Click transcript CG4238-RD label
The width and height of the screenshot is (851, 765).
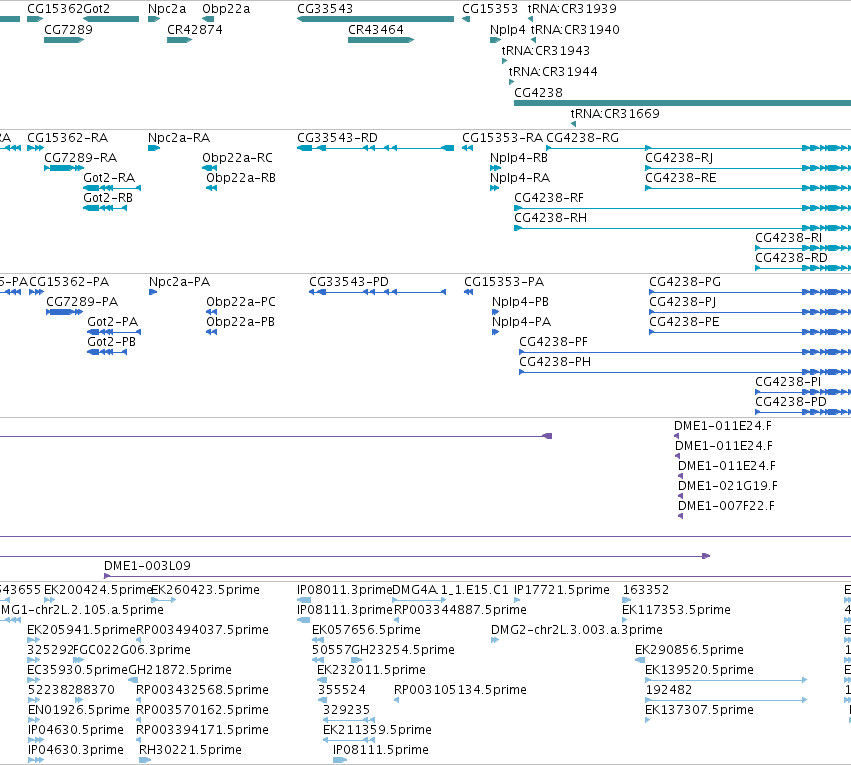791,258
